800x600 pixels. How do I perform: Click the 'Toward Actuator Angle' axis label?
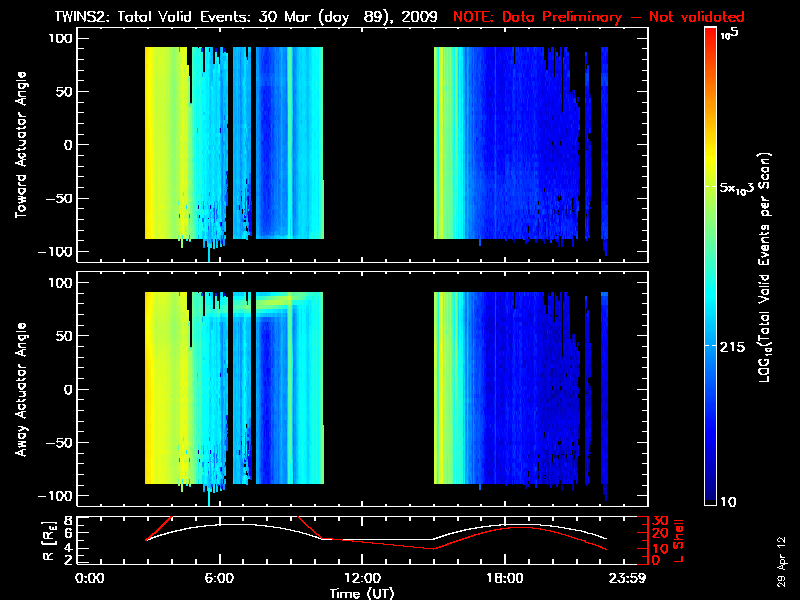click(20, 145)
